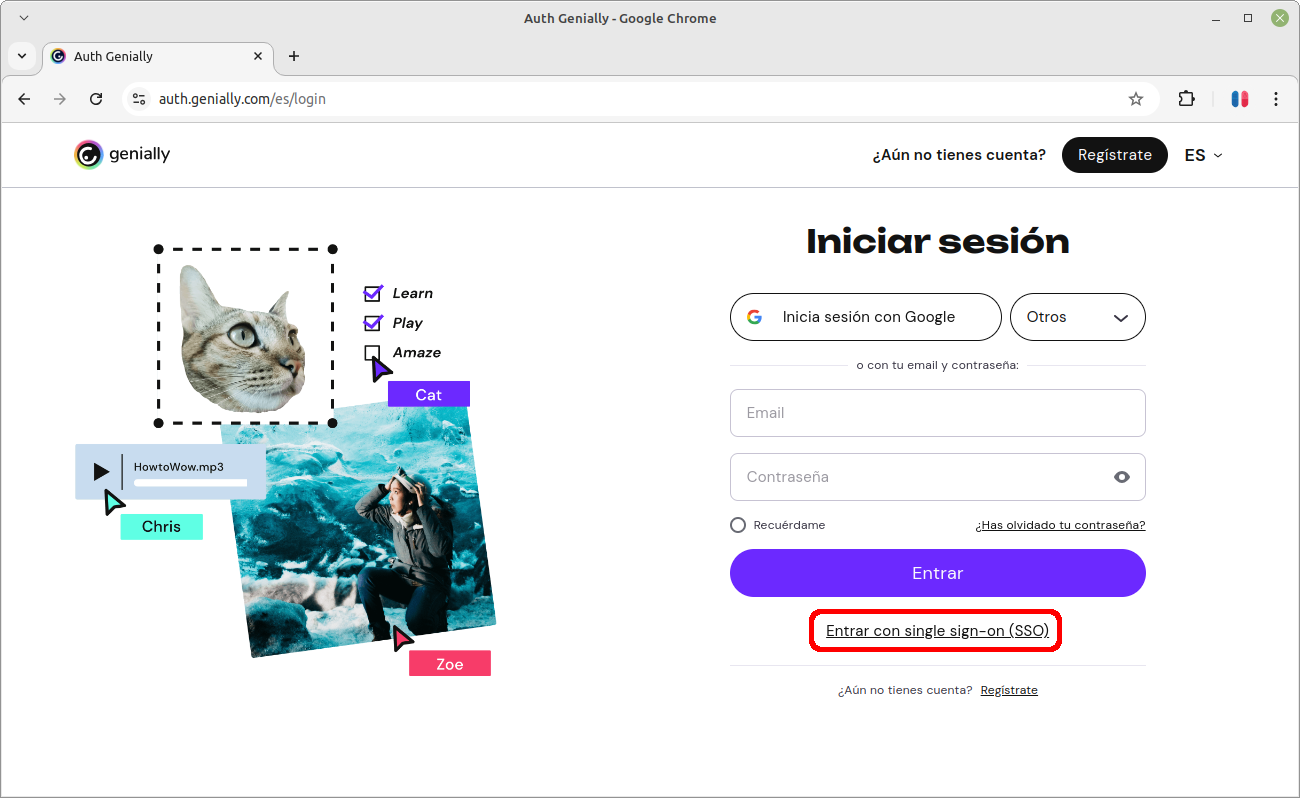Sign in with Google button
Screen dimensions: 1300x798
tap(866, 317)
